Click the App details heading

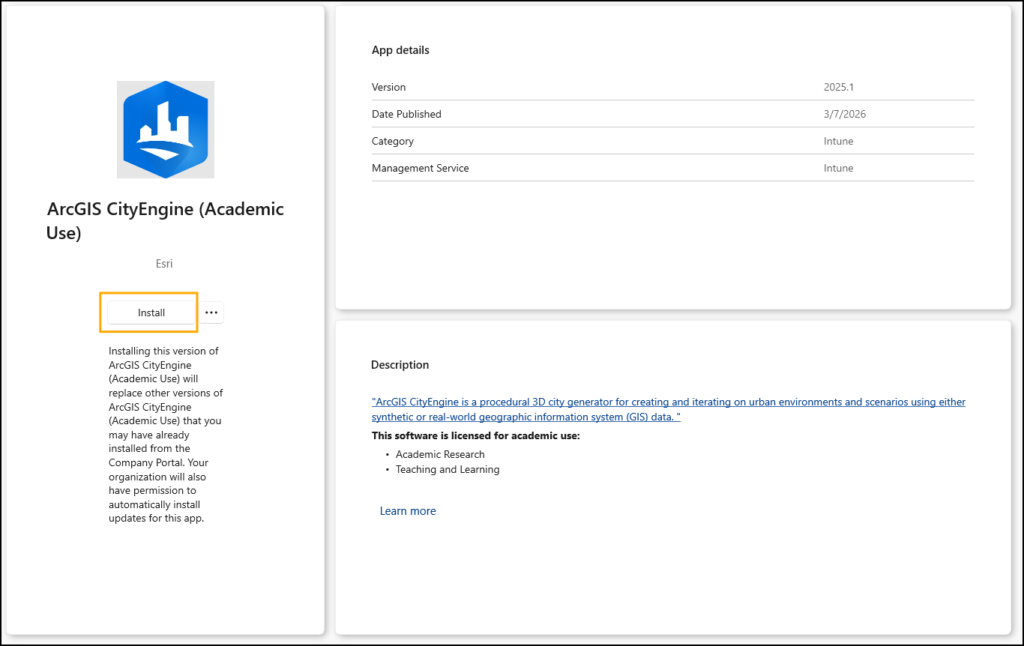pos(400,50)
